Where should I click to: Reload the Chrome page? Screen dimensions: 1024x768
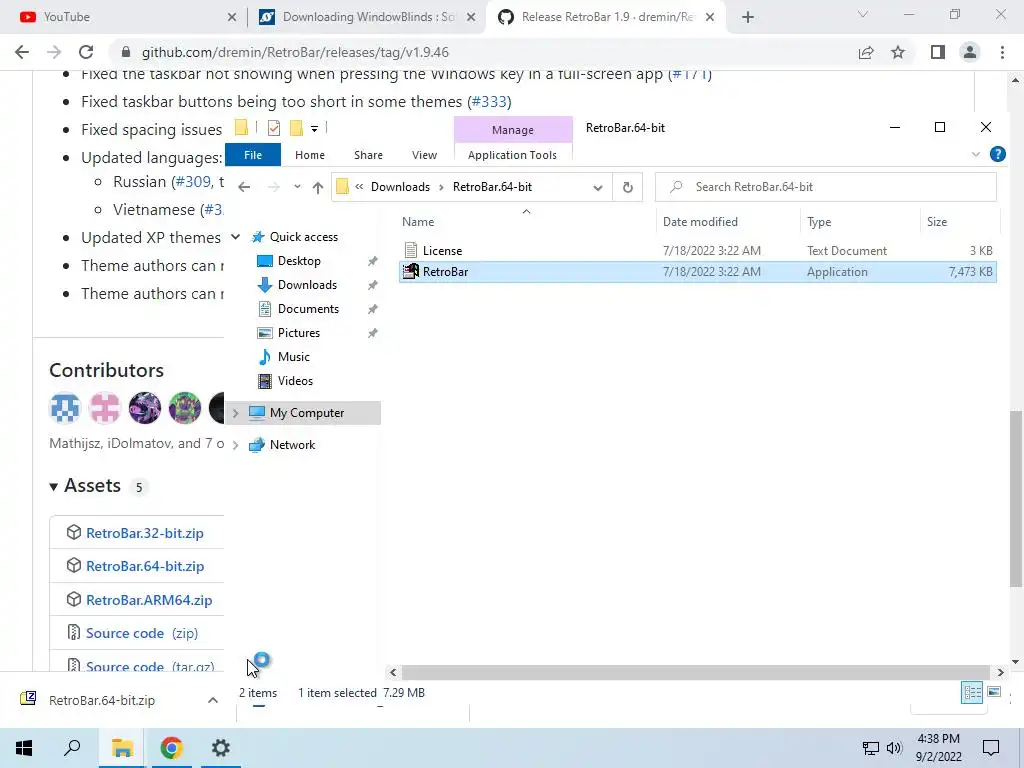86,52
